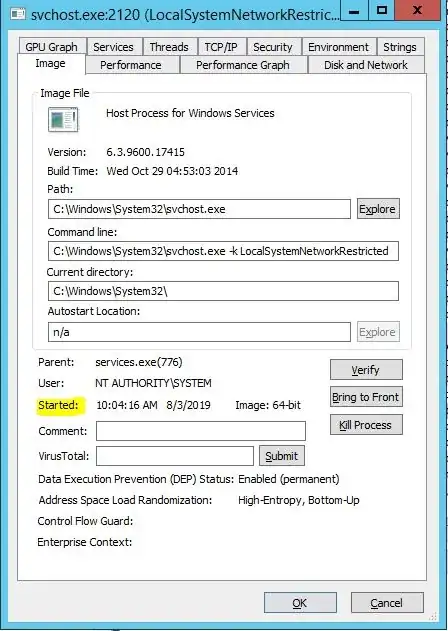Click the parent process services.exe(776)

pos(139,362)
